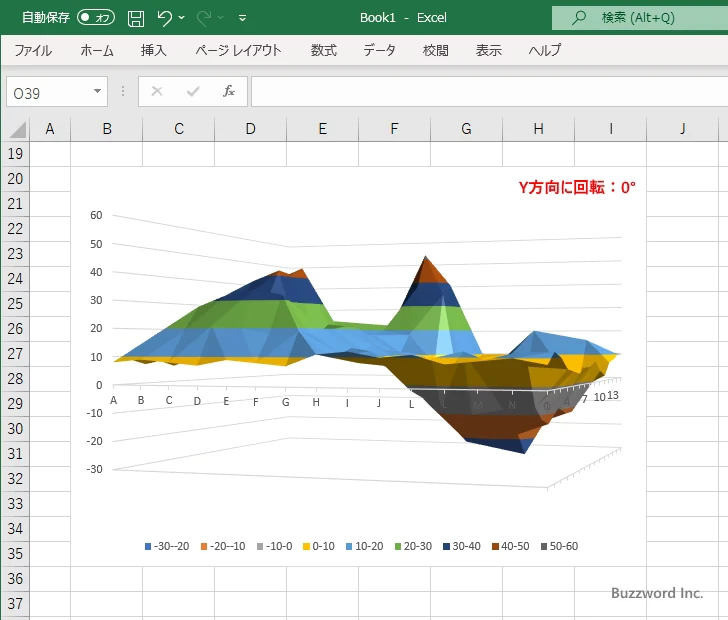Switch to the ホーム tab
Screen dimensions: 728x620
coord(97,50)
